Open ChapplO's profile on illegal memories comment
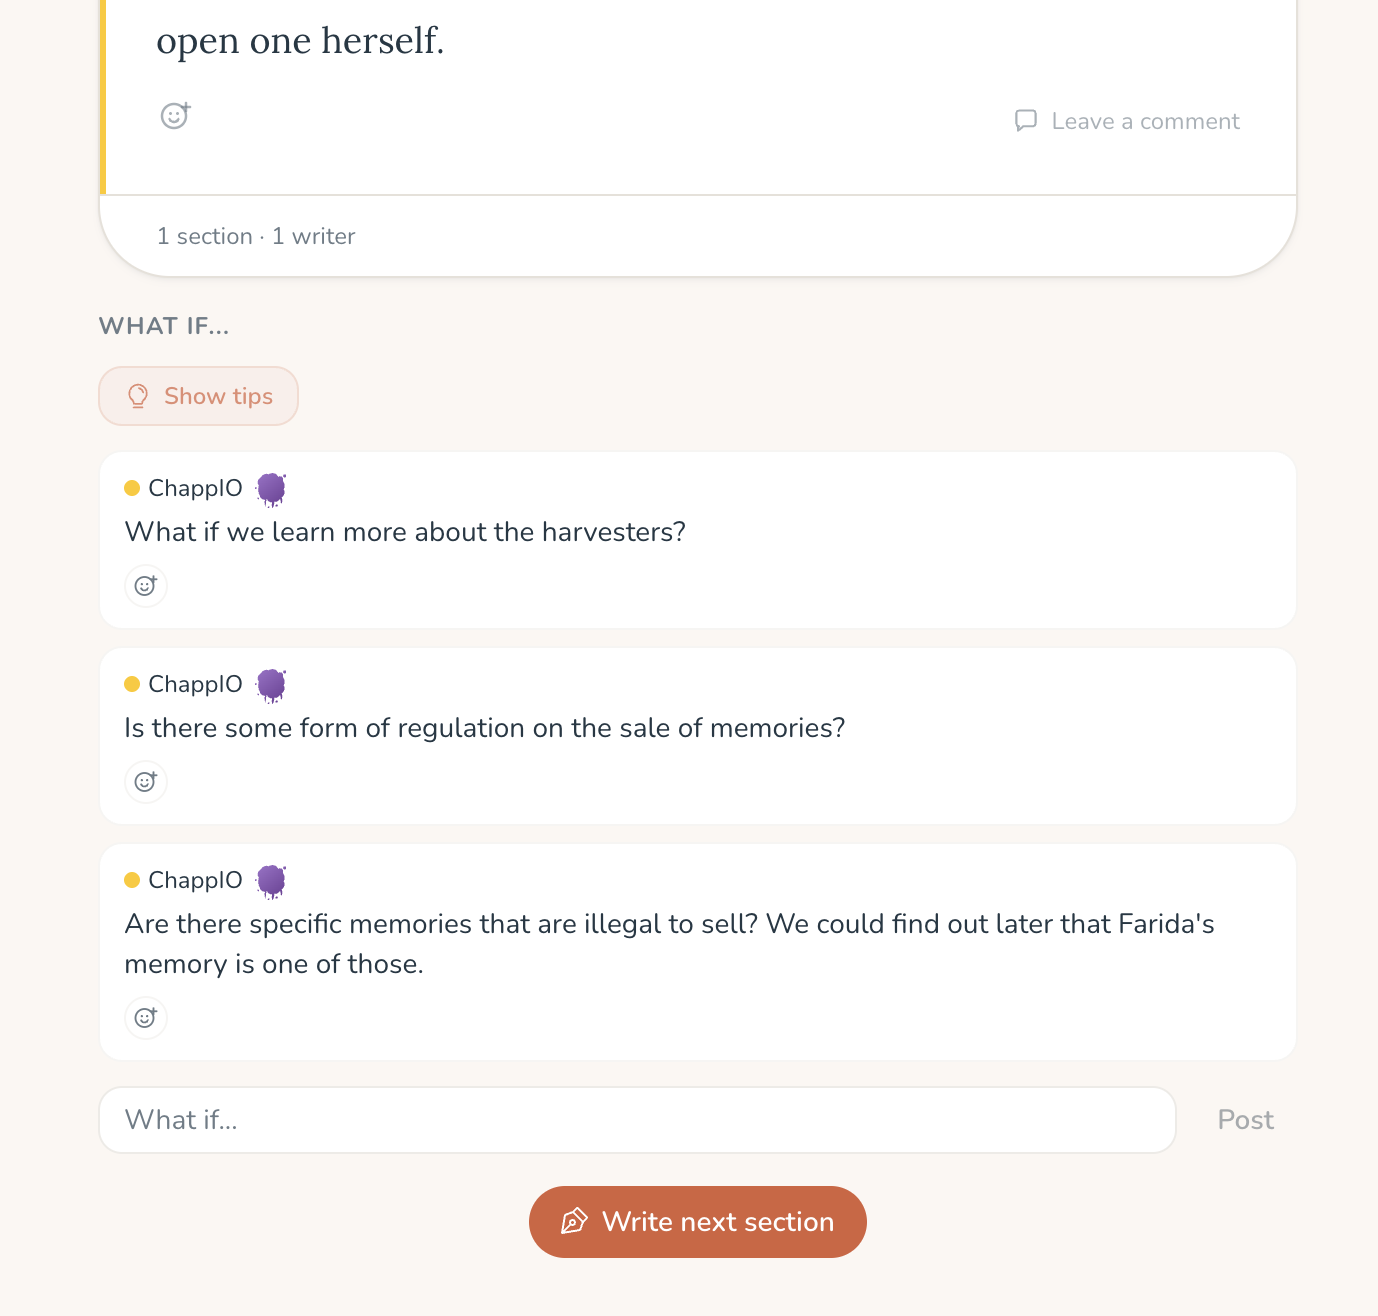This screenshot has height=1316, width=1378. (x=195, y=881)
